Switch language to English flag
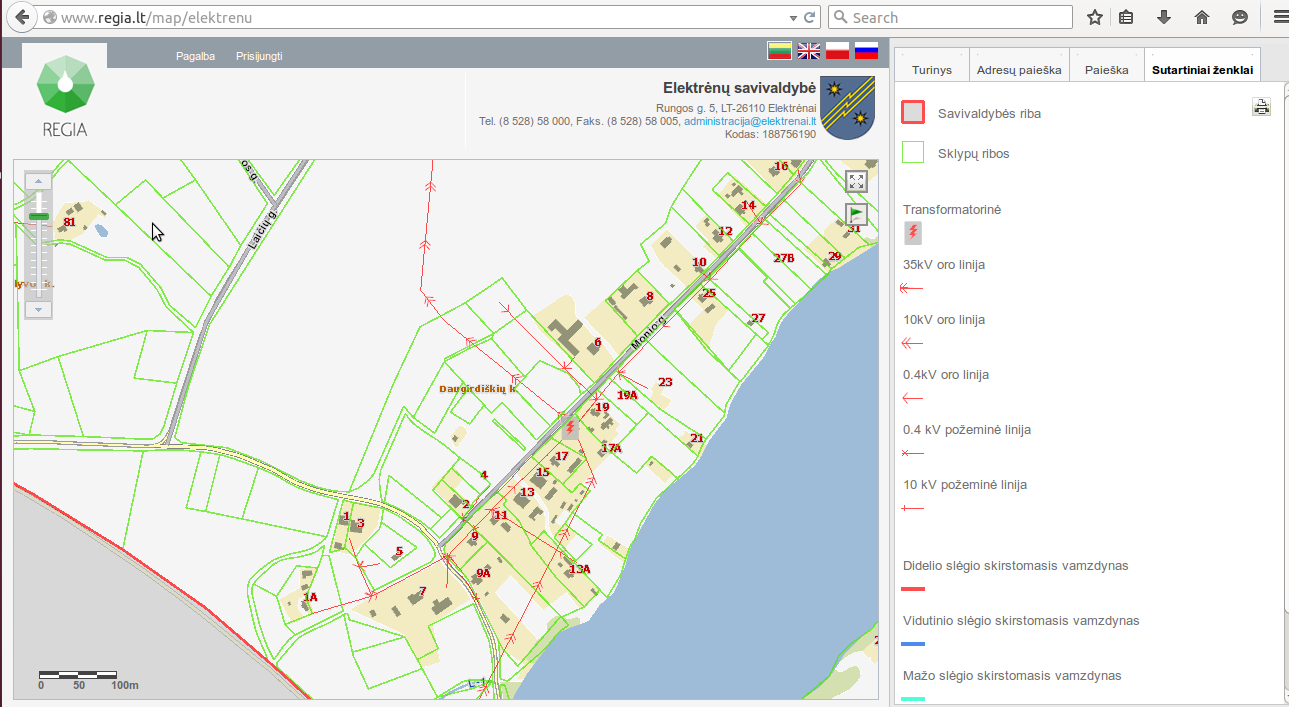The height and width of the screenshot is (707, 1289). point(808,51)
